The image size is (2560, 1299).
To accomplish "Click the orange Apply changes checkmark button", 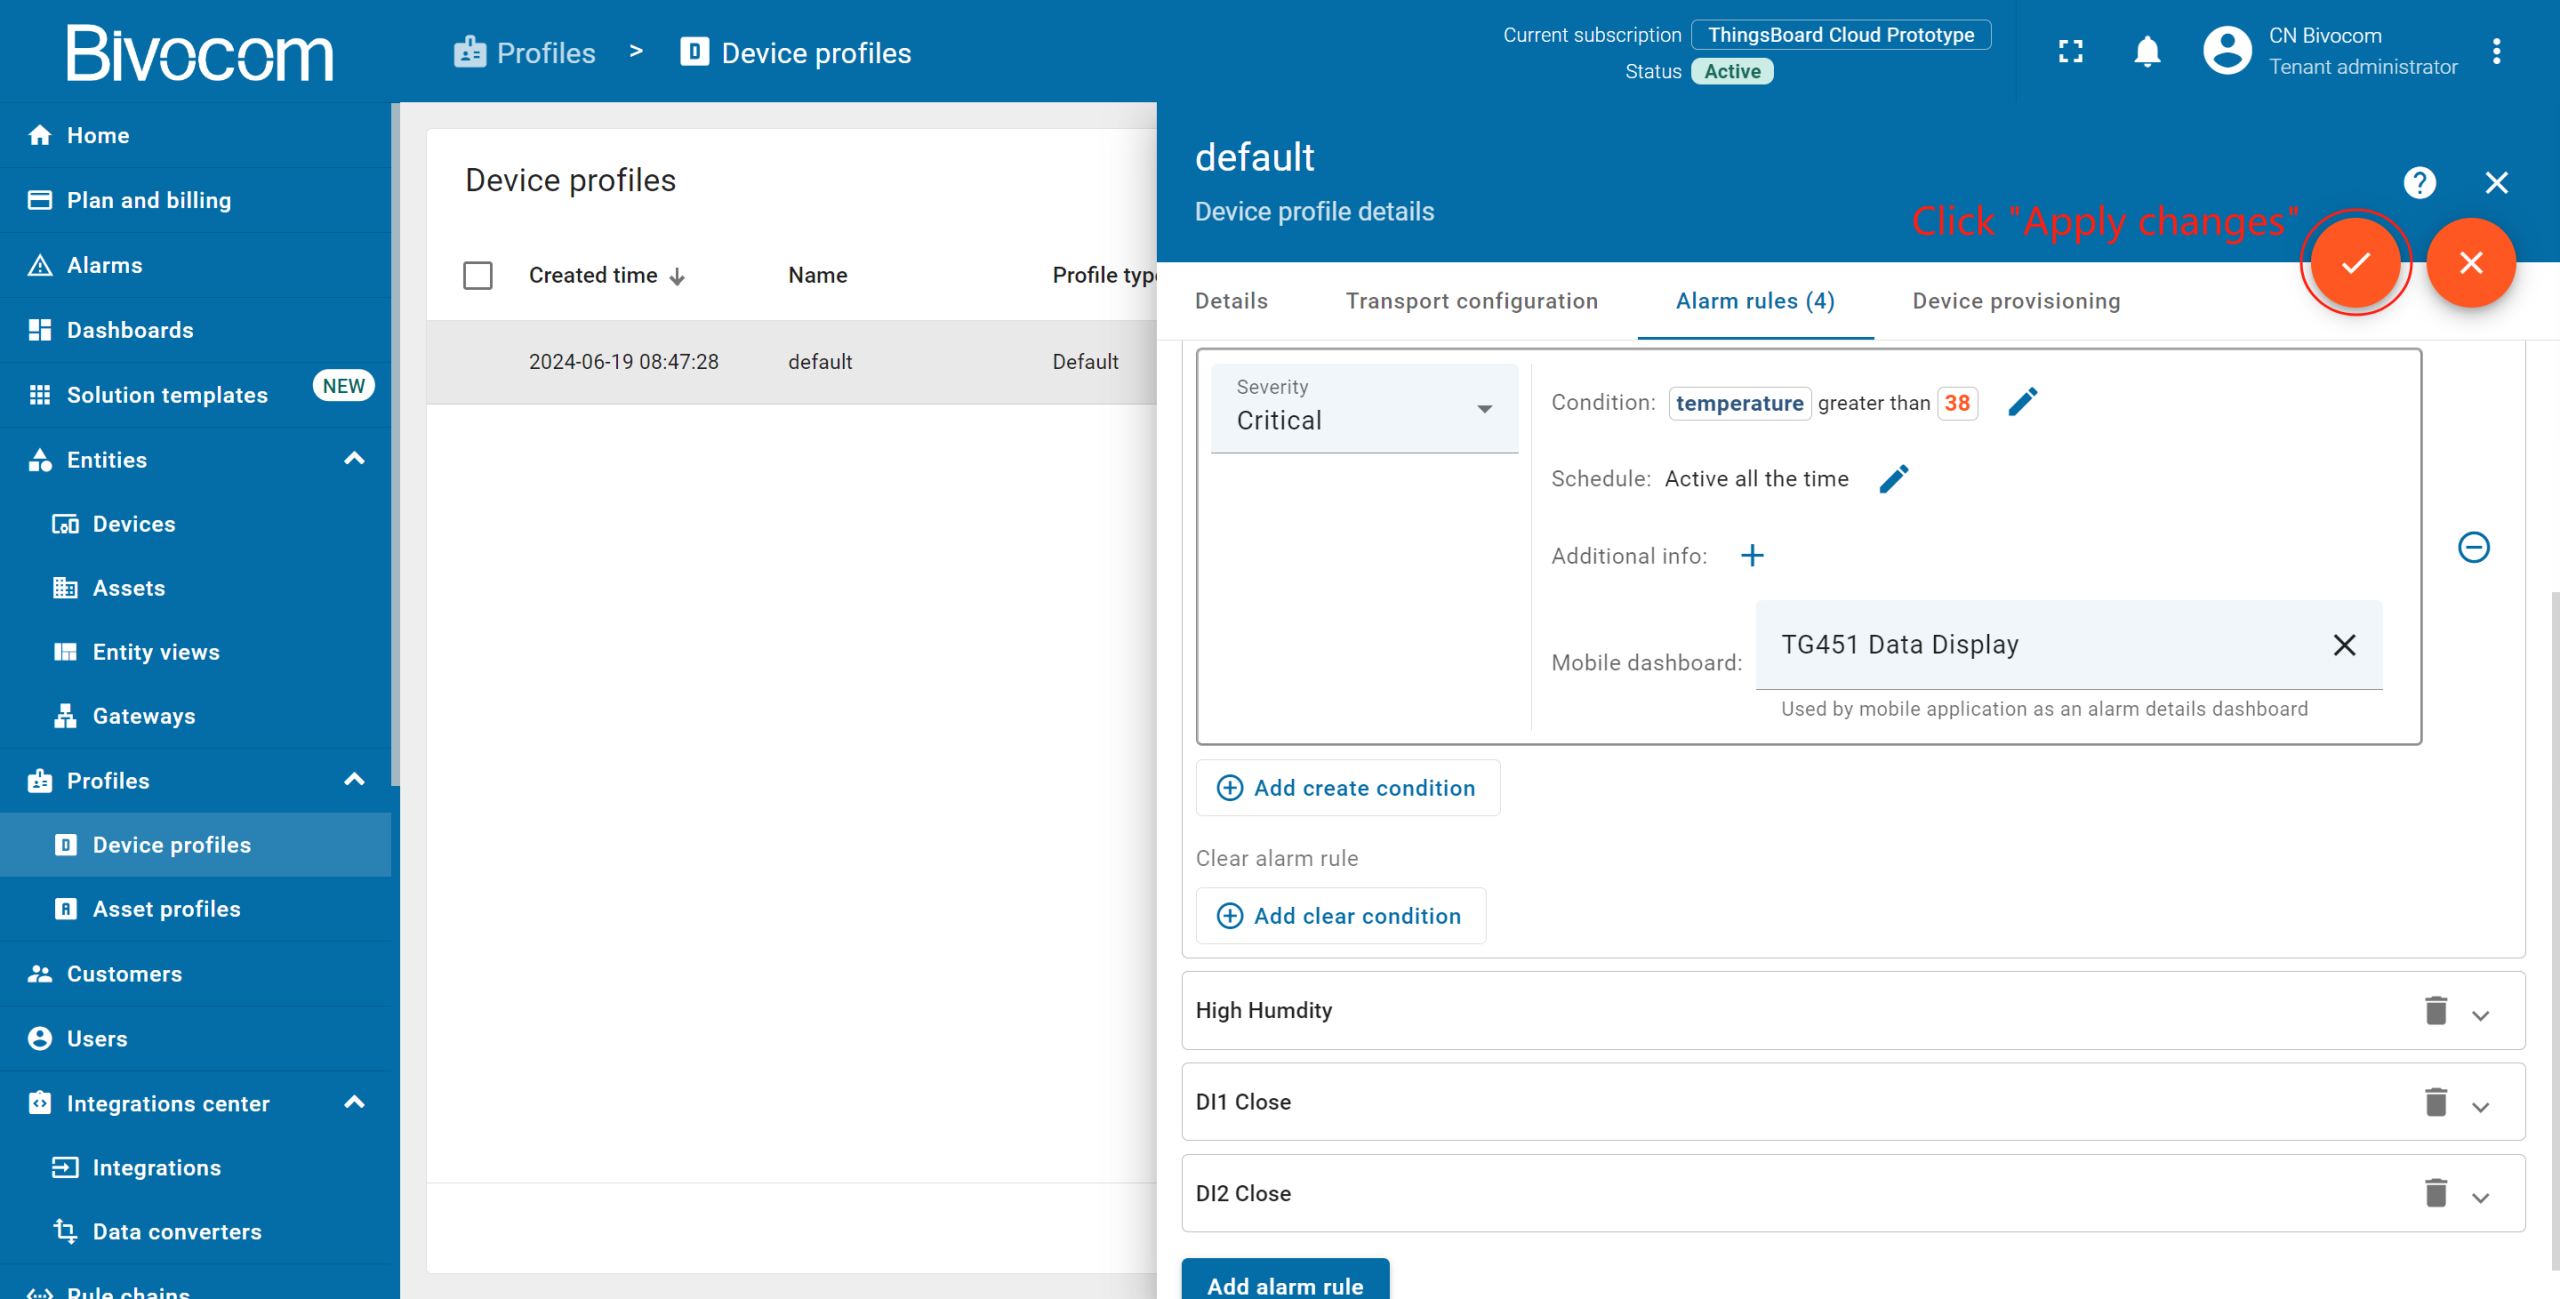I will (2355, 263).
